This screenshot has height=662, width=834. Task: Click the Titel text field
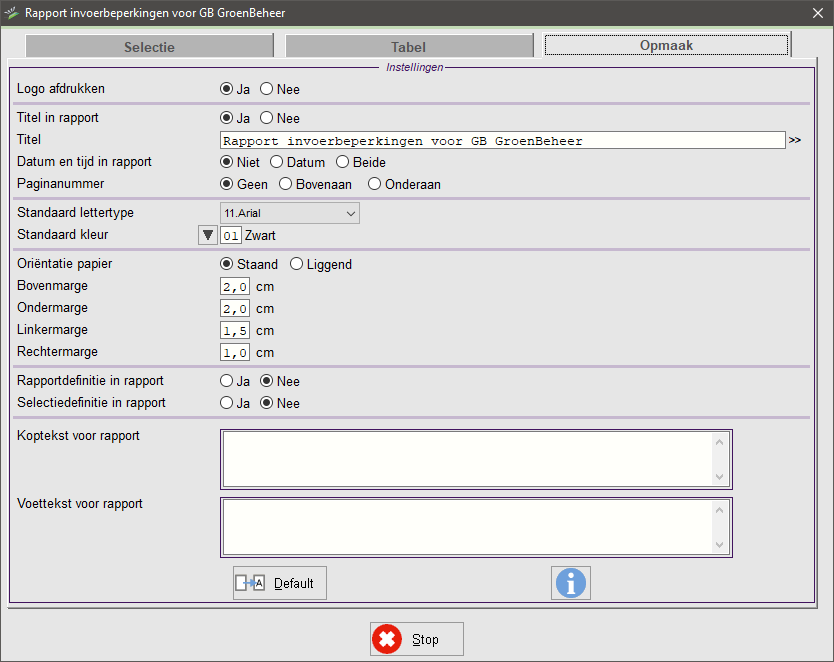pos(503,140)
